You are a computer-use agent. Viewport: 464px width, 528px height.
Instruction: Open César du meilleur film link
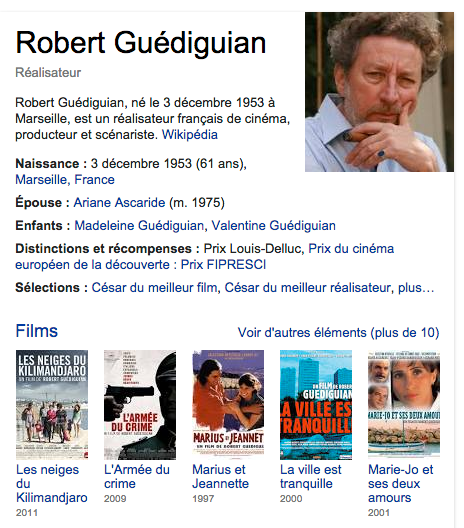[154, 288]
